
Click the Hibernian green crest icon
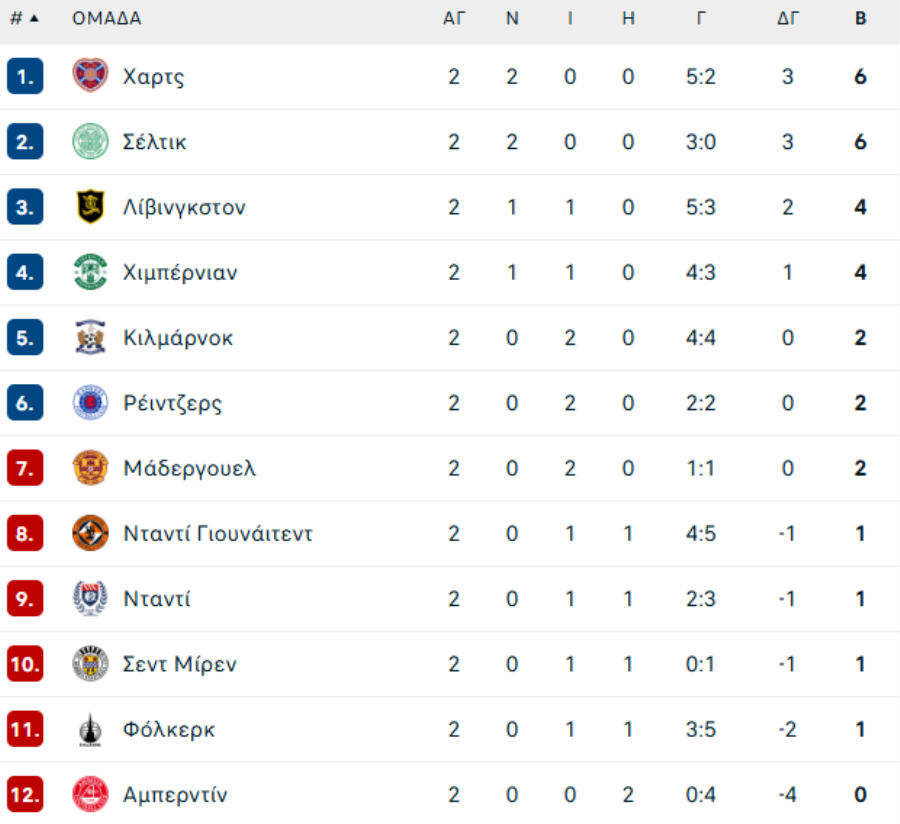pyautogui.click(x=90, y=272)
